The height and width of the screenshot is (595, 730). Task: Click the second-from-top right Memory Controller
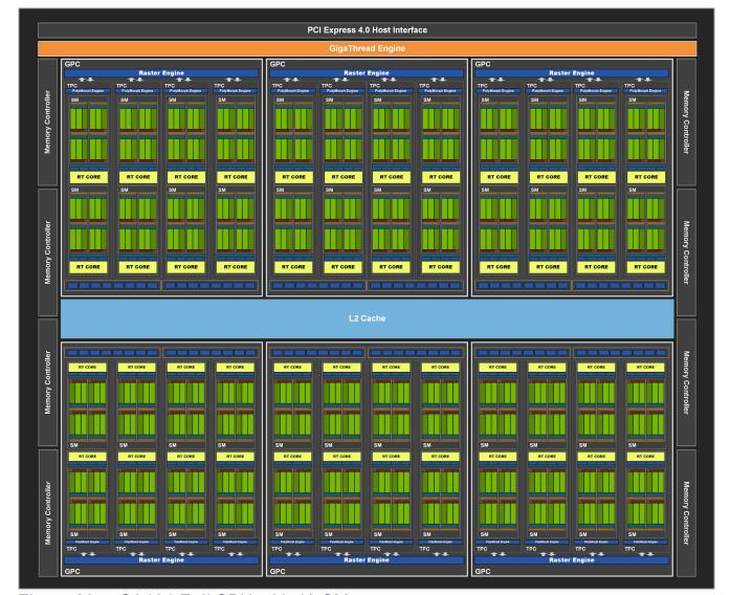[686, 252]
